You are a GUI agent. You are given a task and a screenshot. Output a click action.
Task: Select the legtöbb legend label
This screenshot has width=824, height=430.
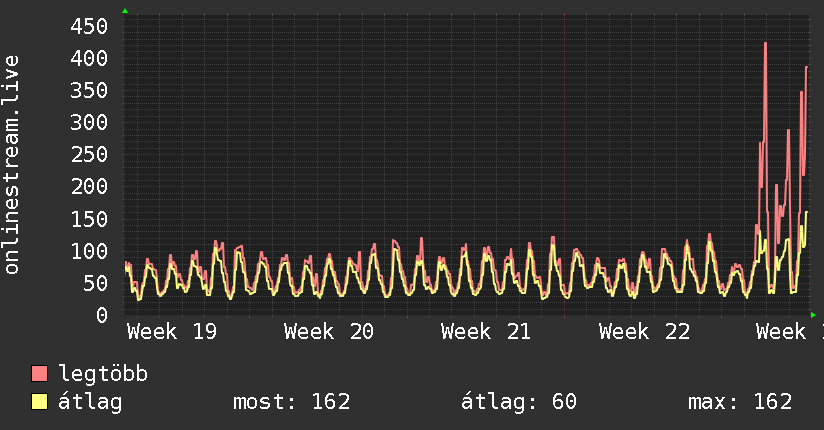coord(103,374)
